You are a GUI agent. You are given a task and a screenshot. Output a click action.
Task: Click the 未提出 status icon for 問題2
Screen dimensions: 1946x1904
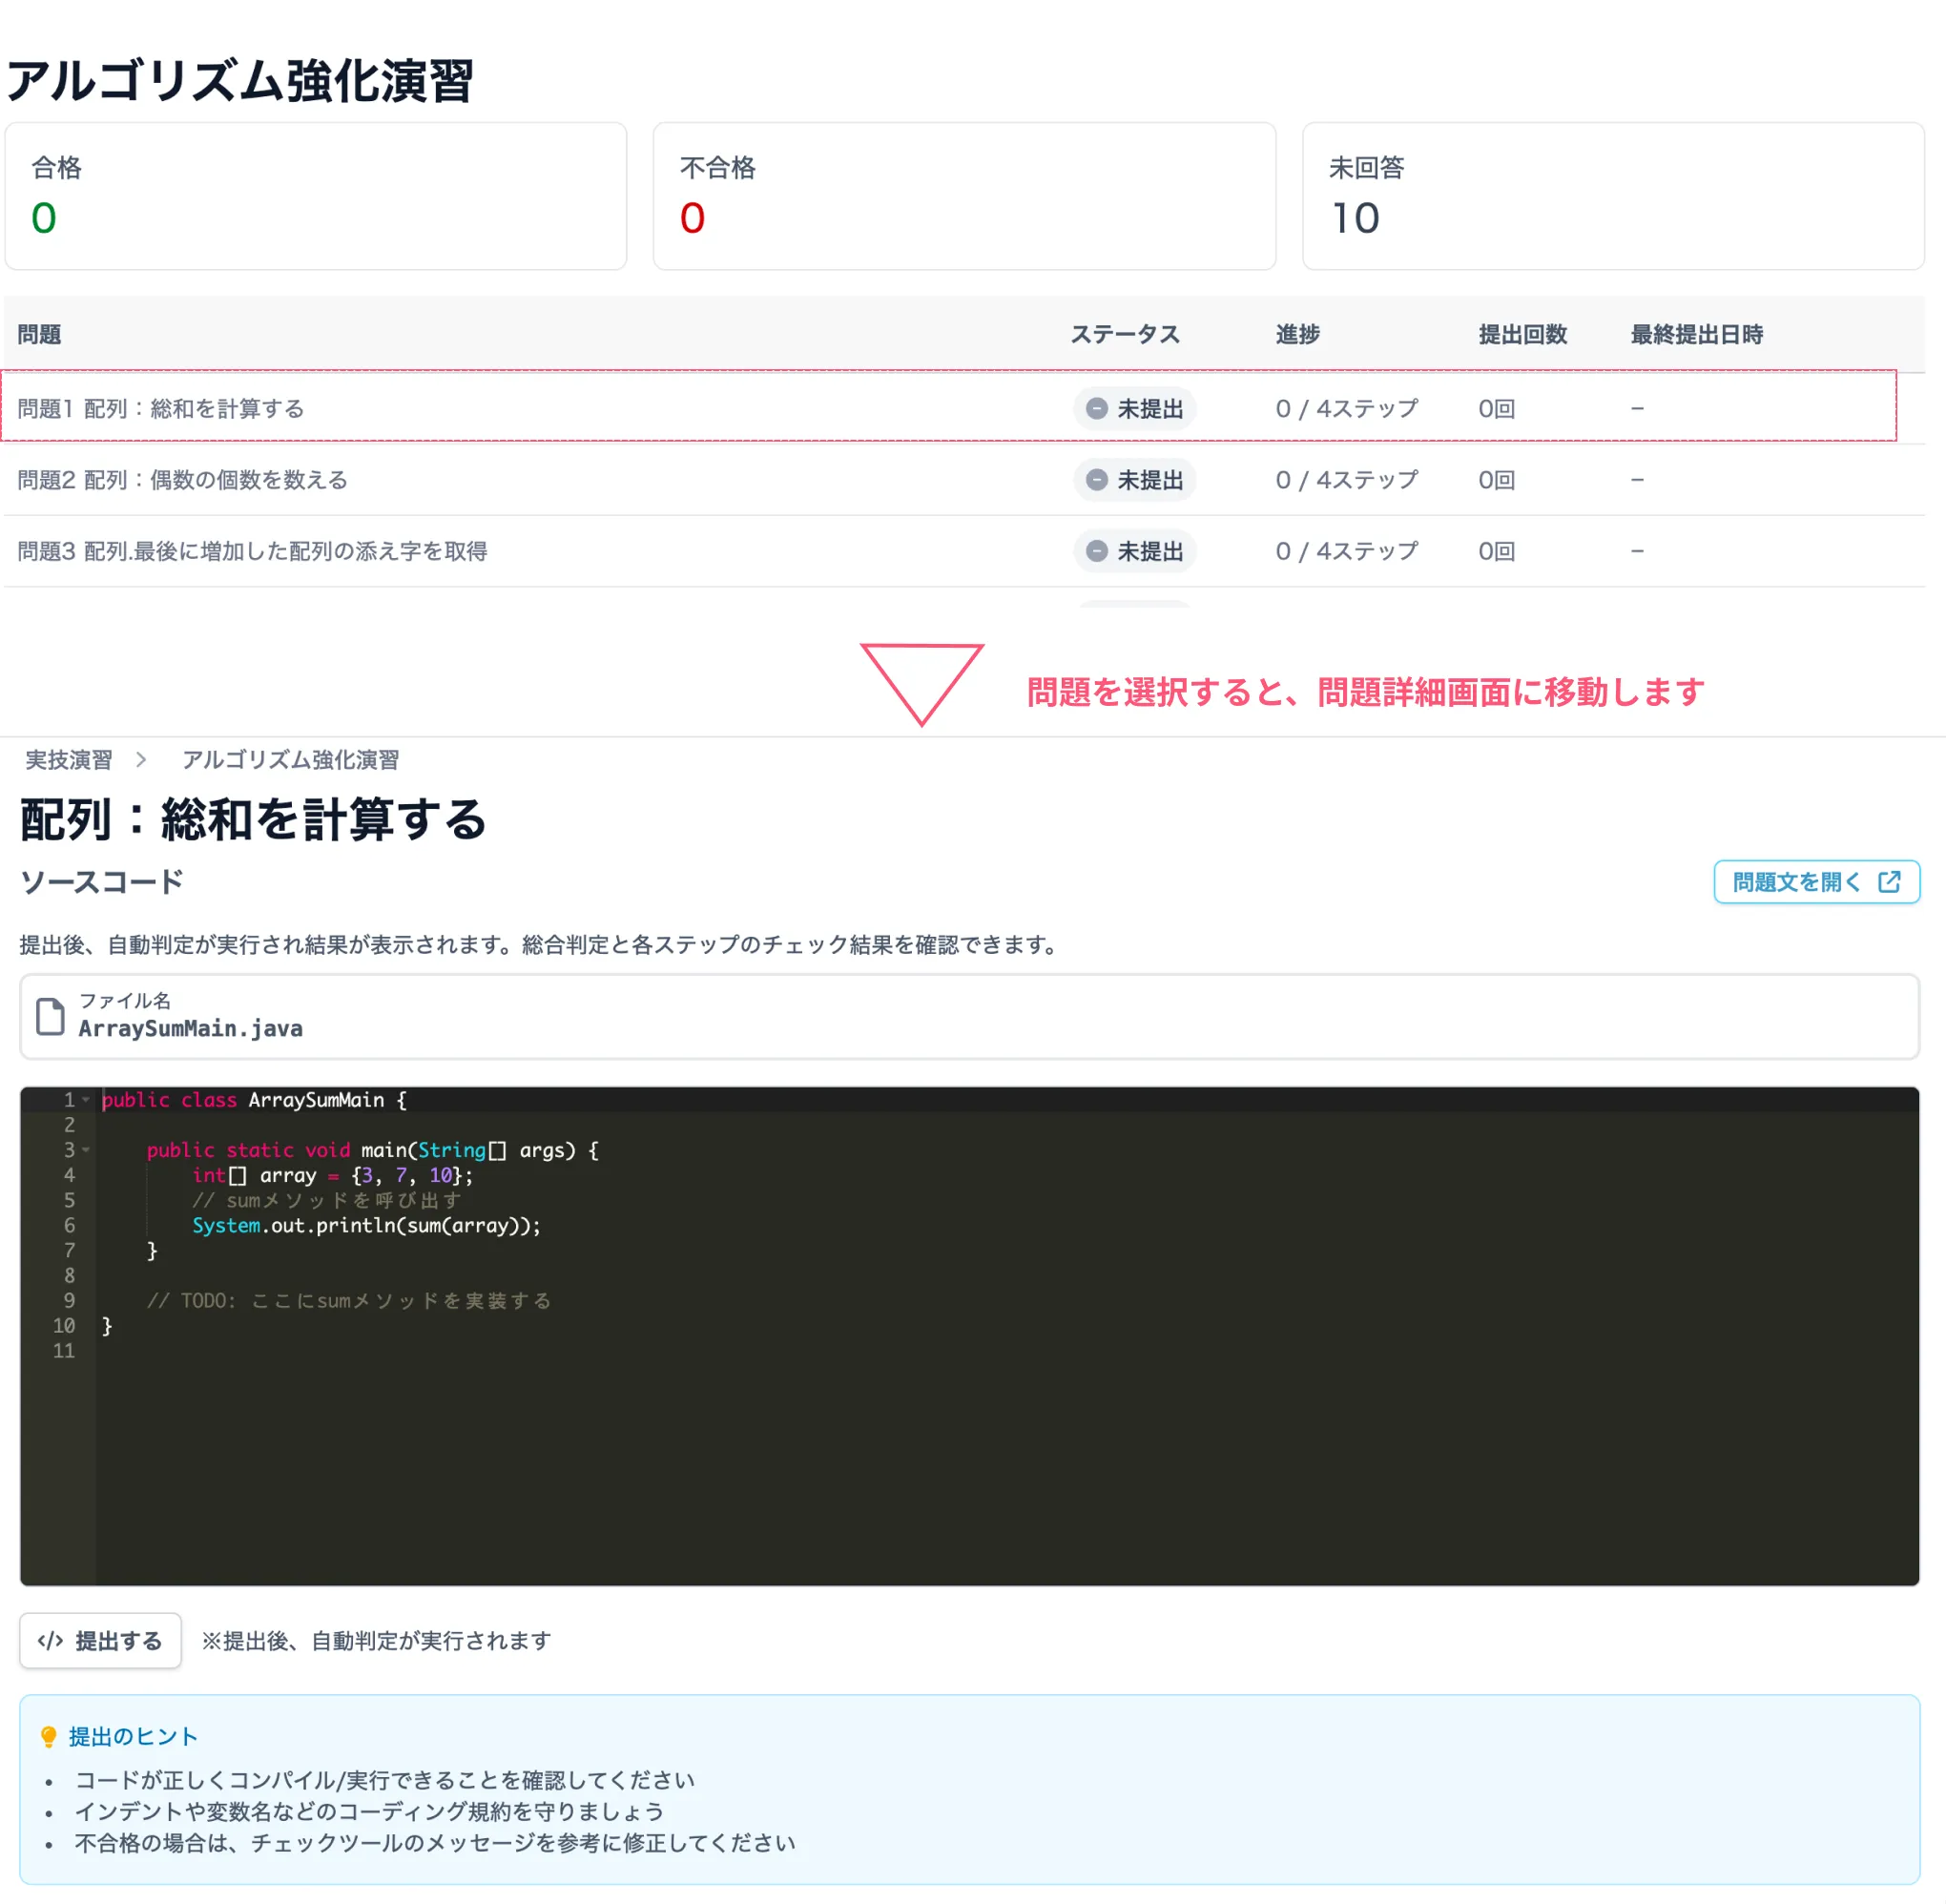click(1096, 480)
